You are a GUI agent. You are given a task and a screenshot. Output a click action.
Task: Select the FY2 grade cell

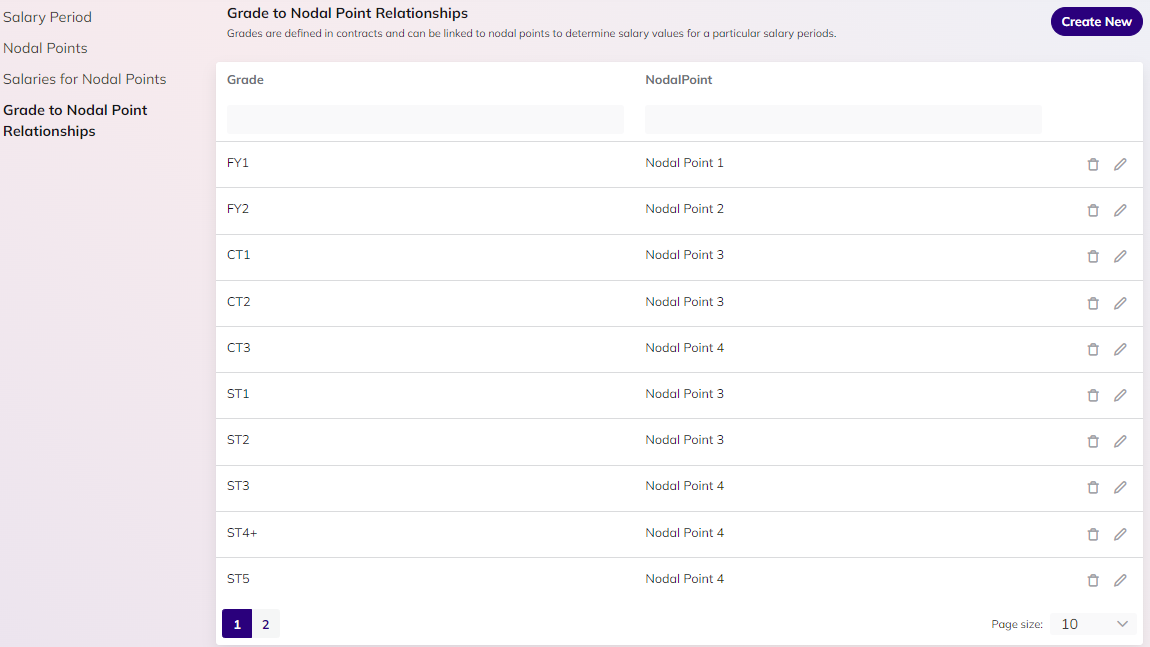coord(238,209)
